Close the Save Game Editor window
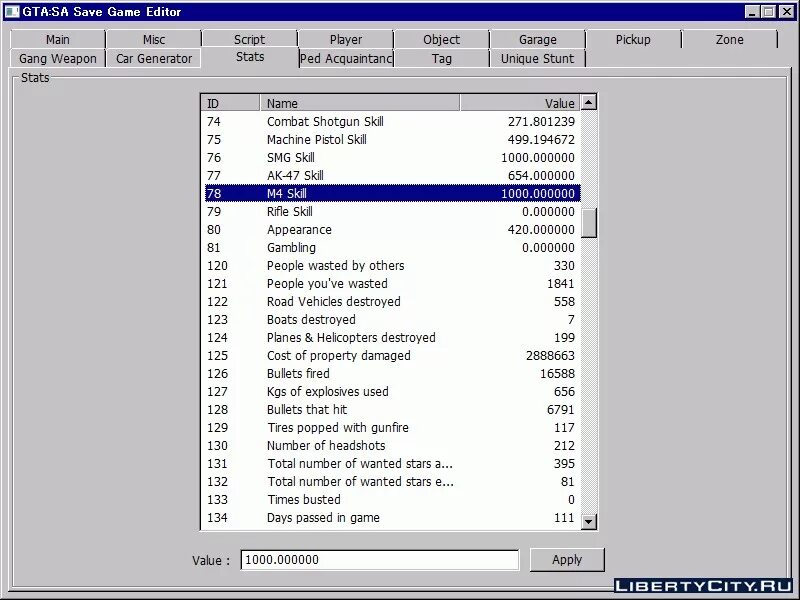Screen dimensions: 800x600 pos(786,11)
